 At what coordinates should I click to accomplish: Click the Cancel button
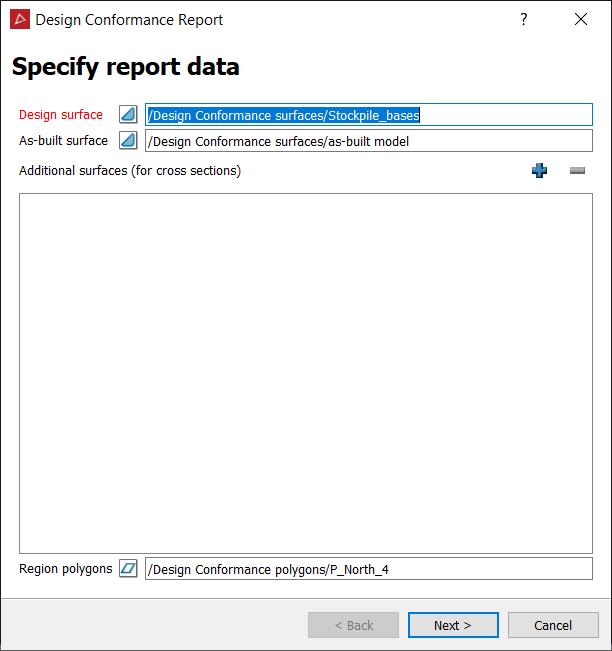[553, 625]
